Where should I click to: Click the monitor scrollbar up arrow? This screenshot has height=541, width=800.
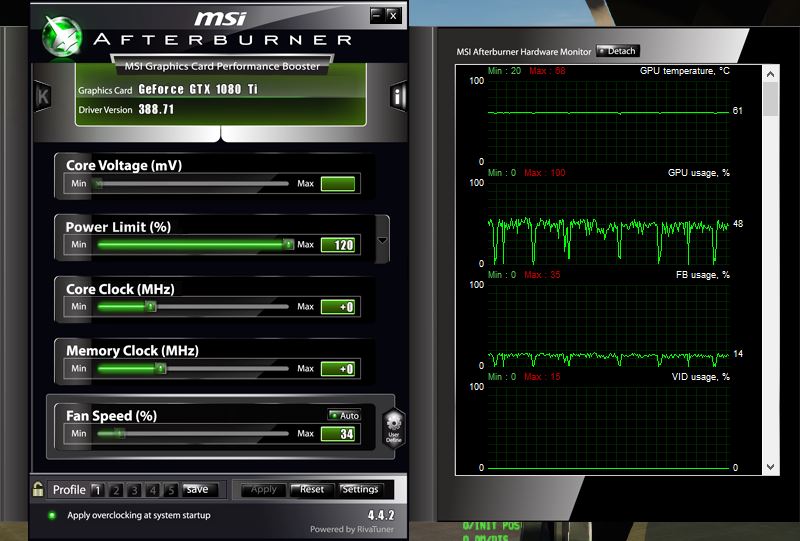[770, 74]
